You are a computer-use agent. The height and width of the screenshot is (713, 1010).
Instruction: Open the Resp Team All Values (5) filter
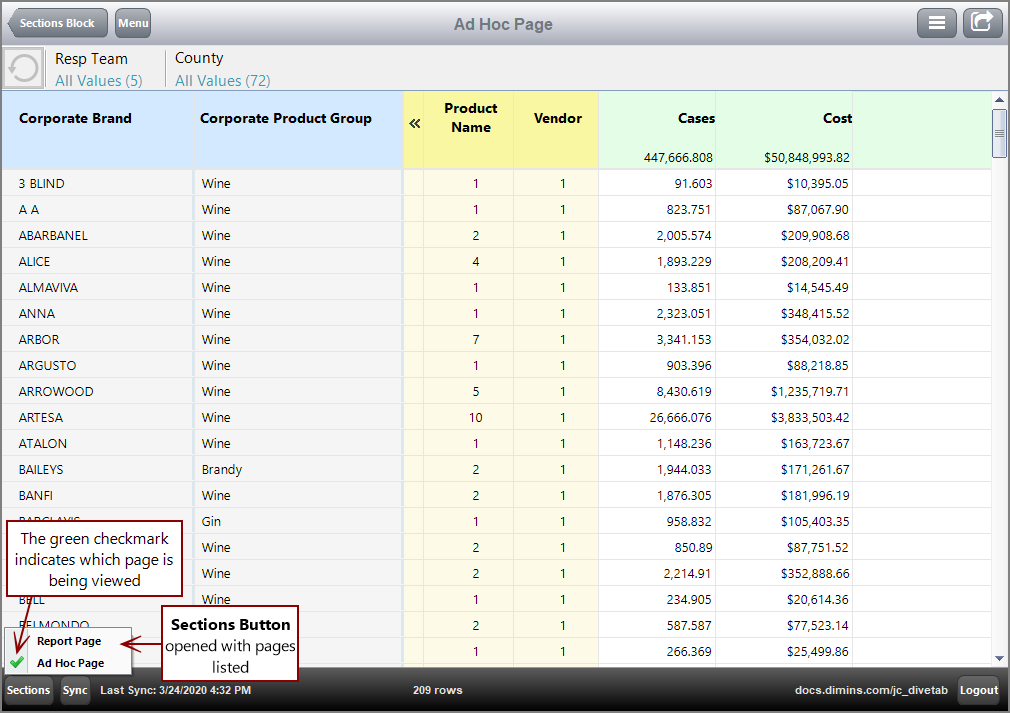[x=99, y=81]
